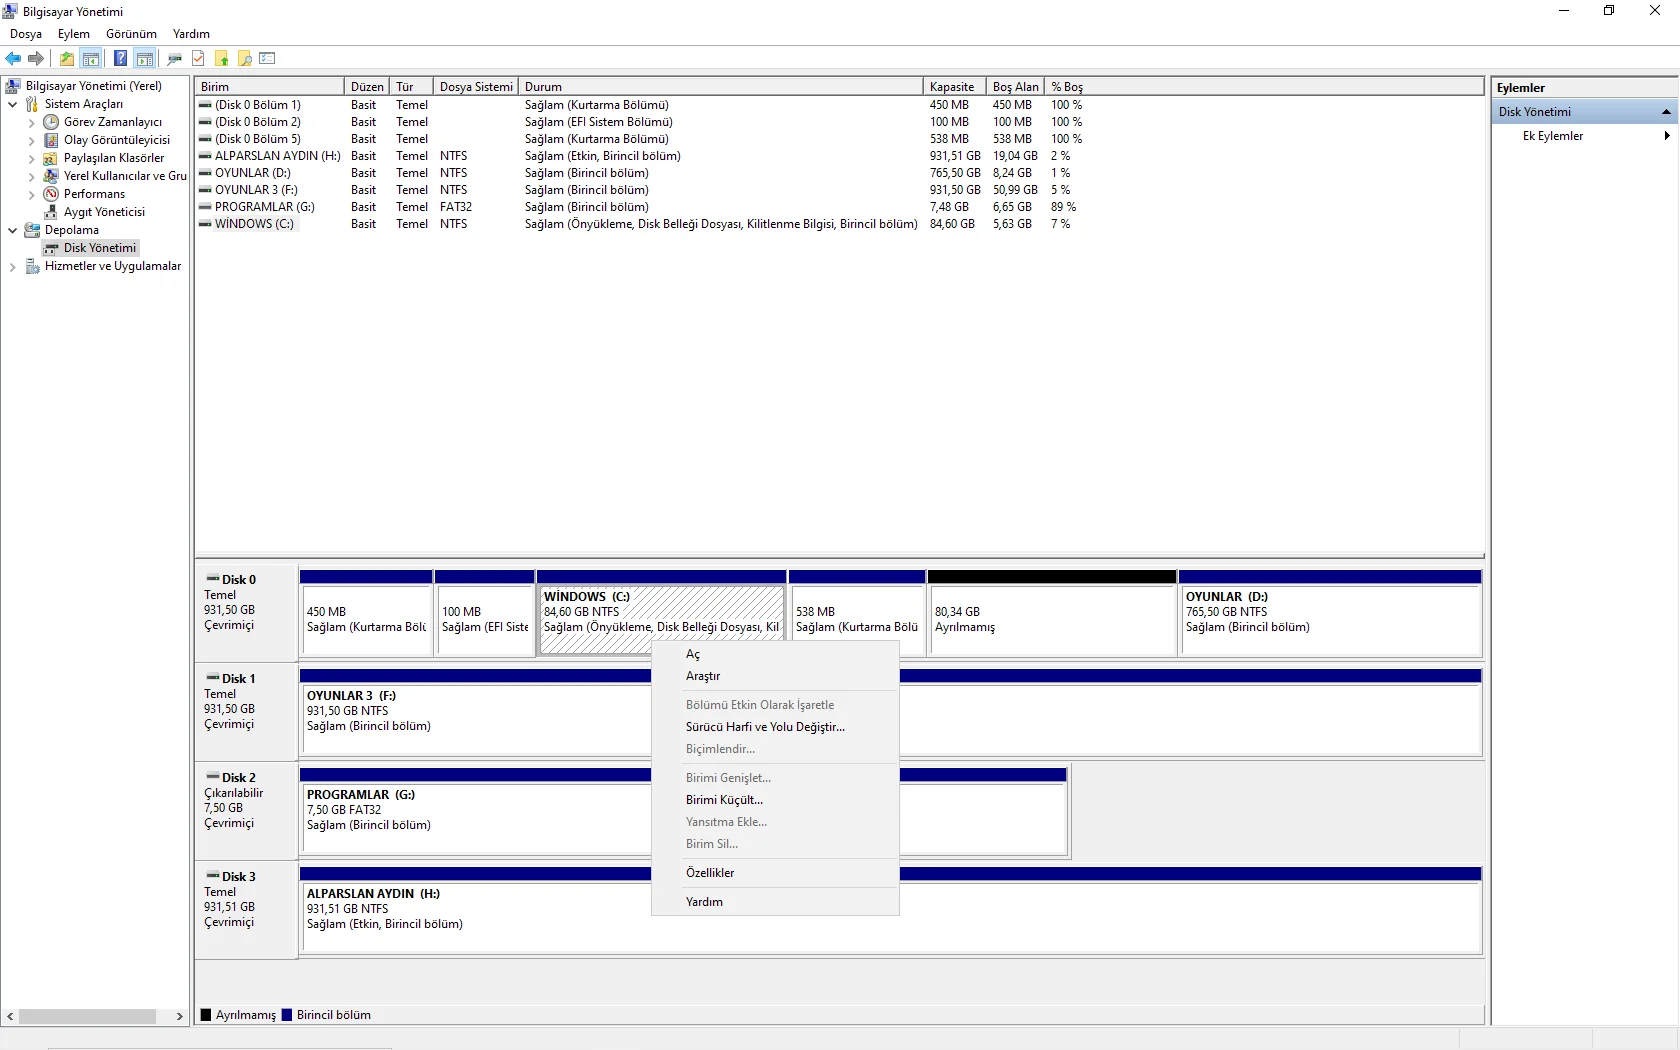The image size is (1680, 1050).
Task: Collapse the Depolama tree node
Action: (12, 230)
